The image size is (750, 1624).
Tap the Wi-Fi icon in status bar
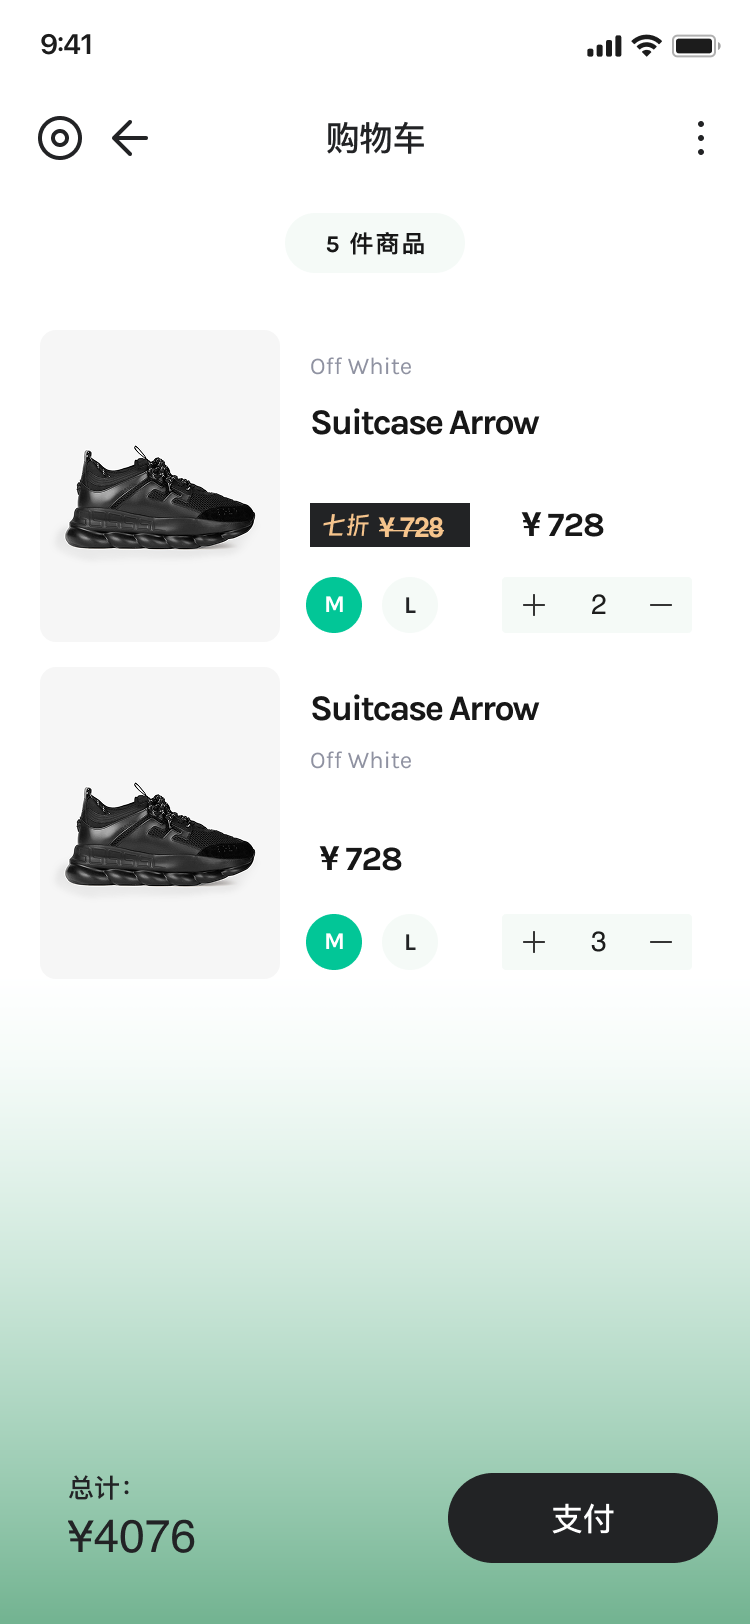(x=647, y=46)
